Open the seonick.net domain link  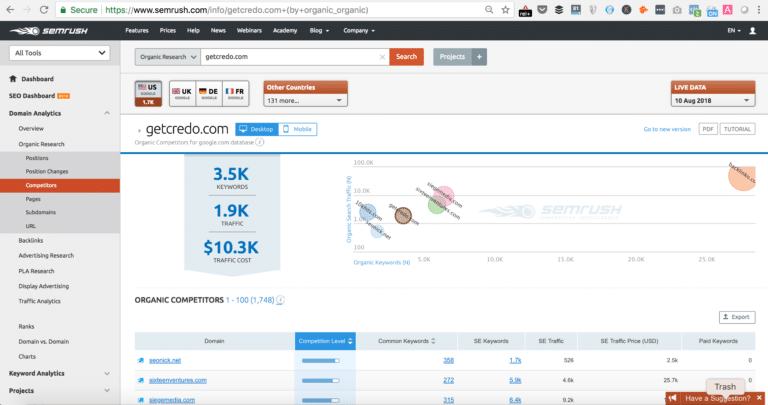[165, 360]
